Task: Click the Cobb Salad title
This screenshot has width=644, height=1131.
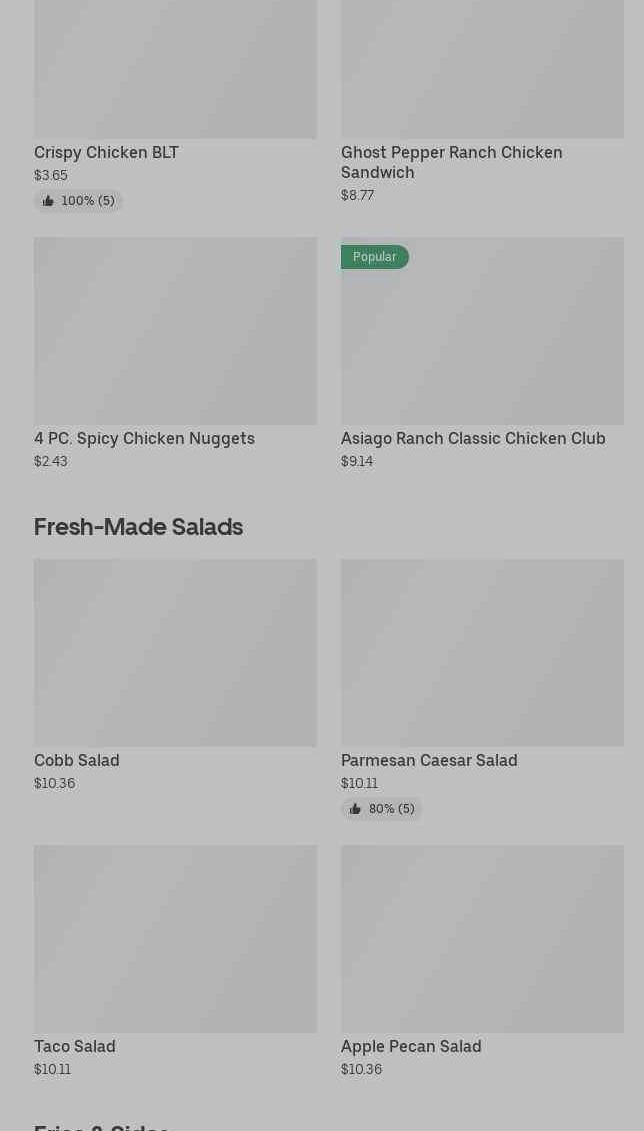Action: pyautogui.click(x=76, y=761)
